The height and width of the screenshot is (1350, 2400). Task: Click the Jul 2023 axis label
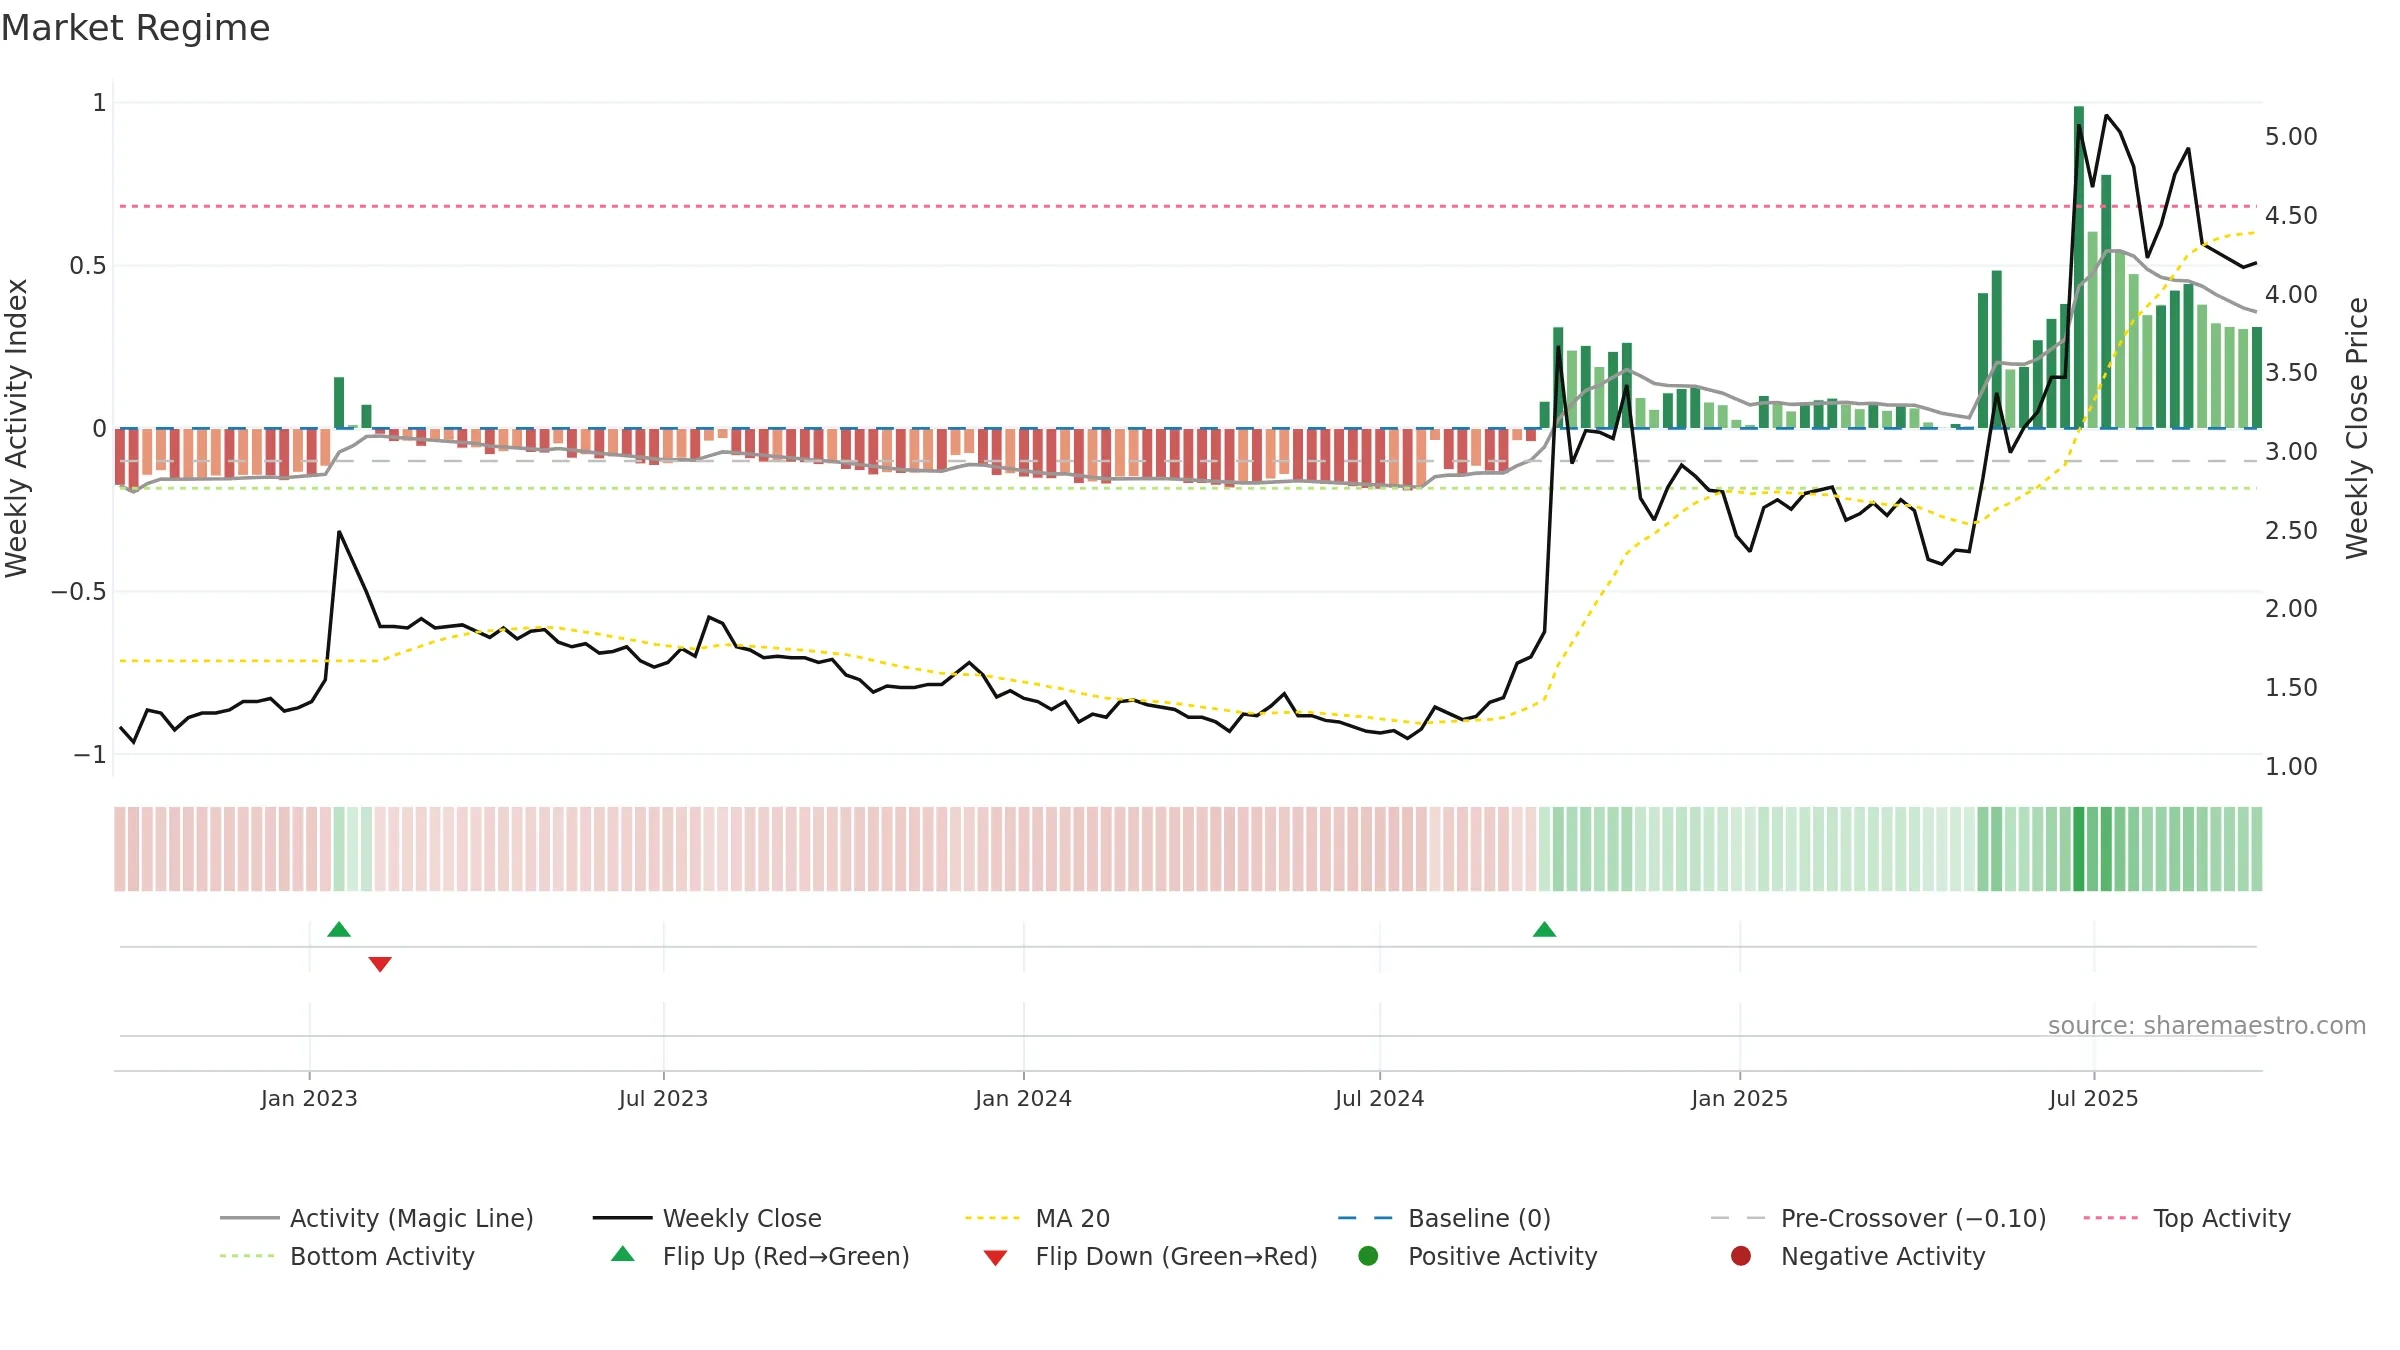coord(663,1098)
